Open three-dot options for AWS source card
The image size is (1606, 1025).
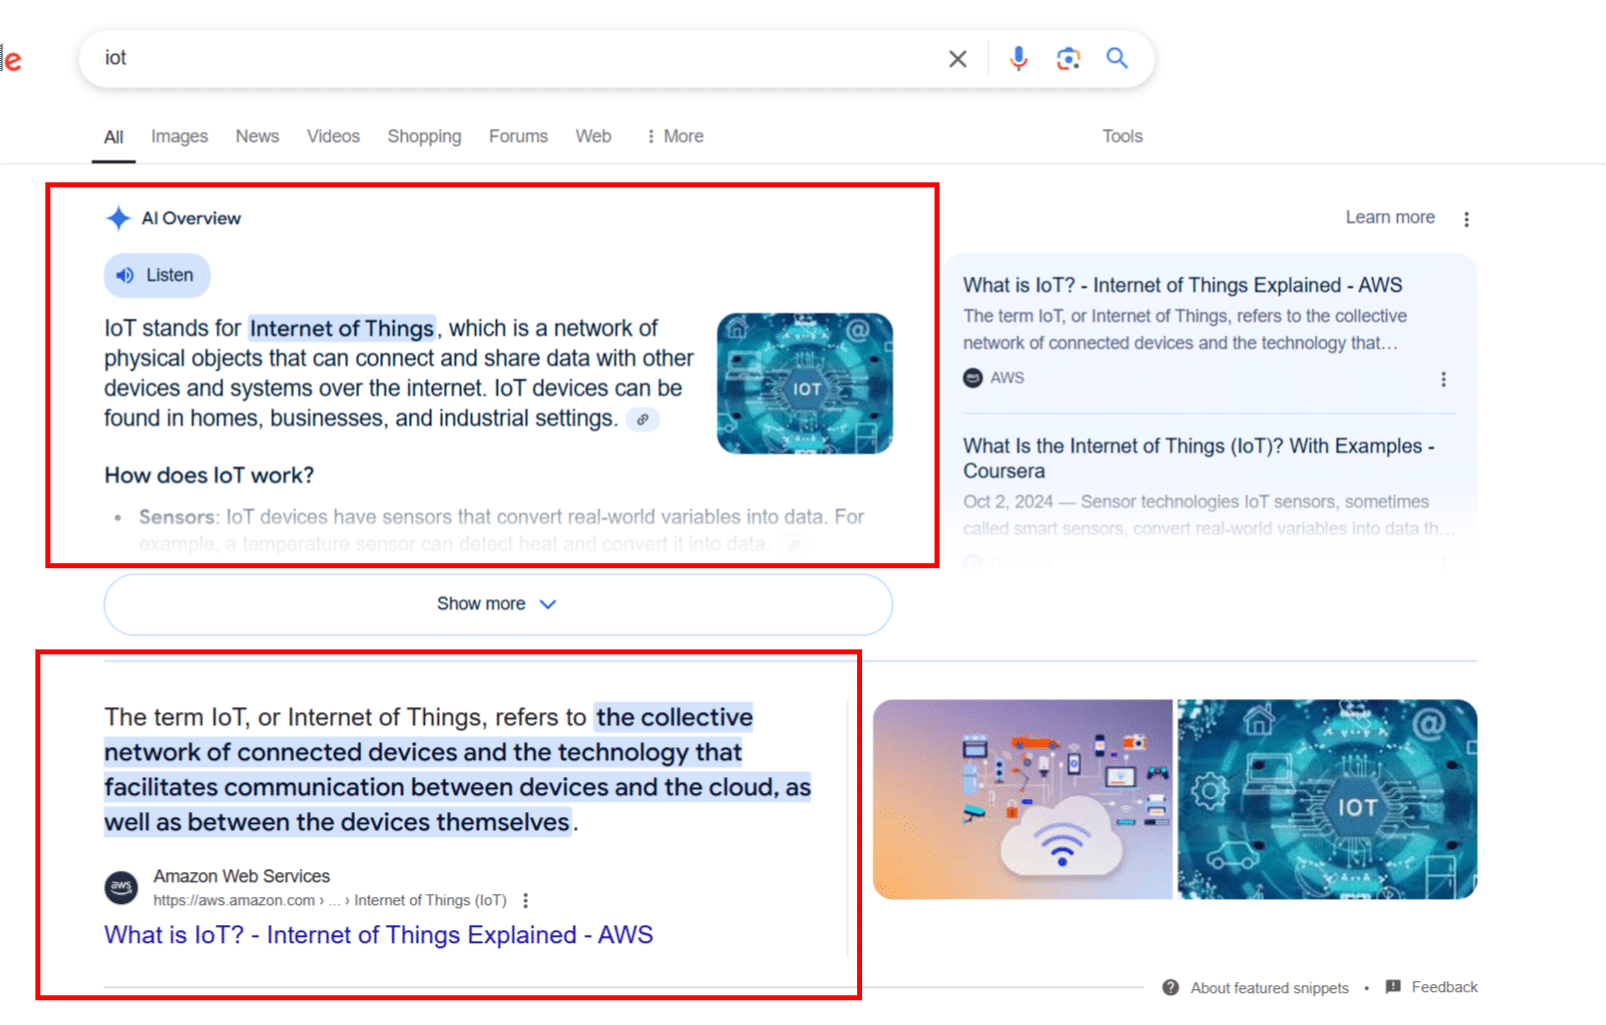tap(1443, 379)
